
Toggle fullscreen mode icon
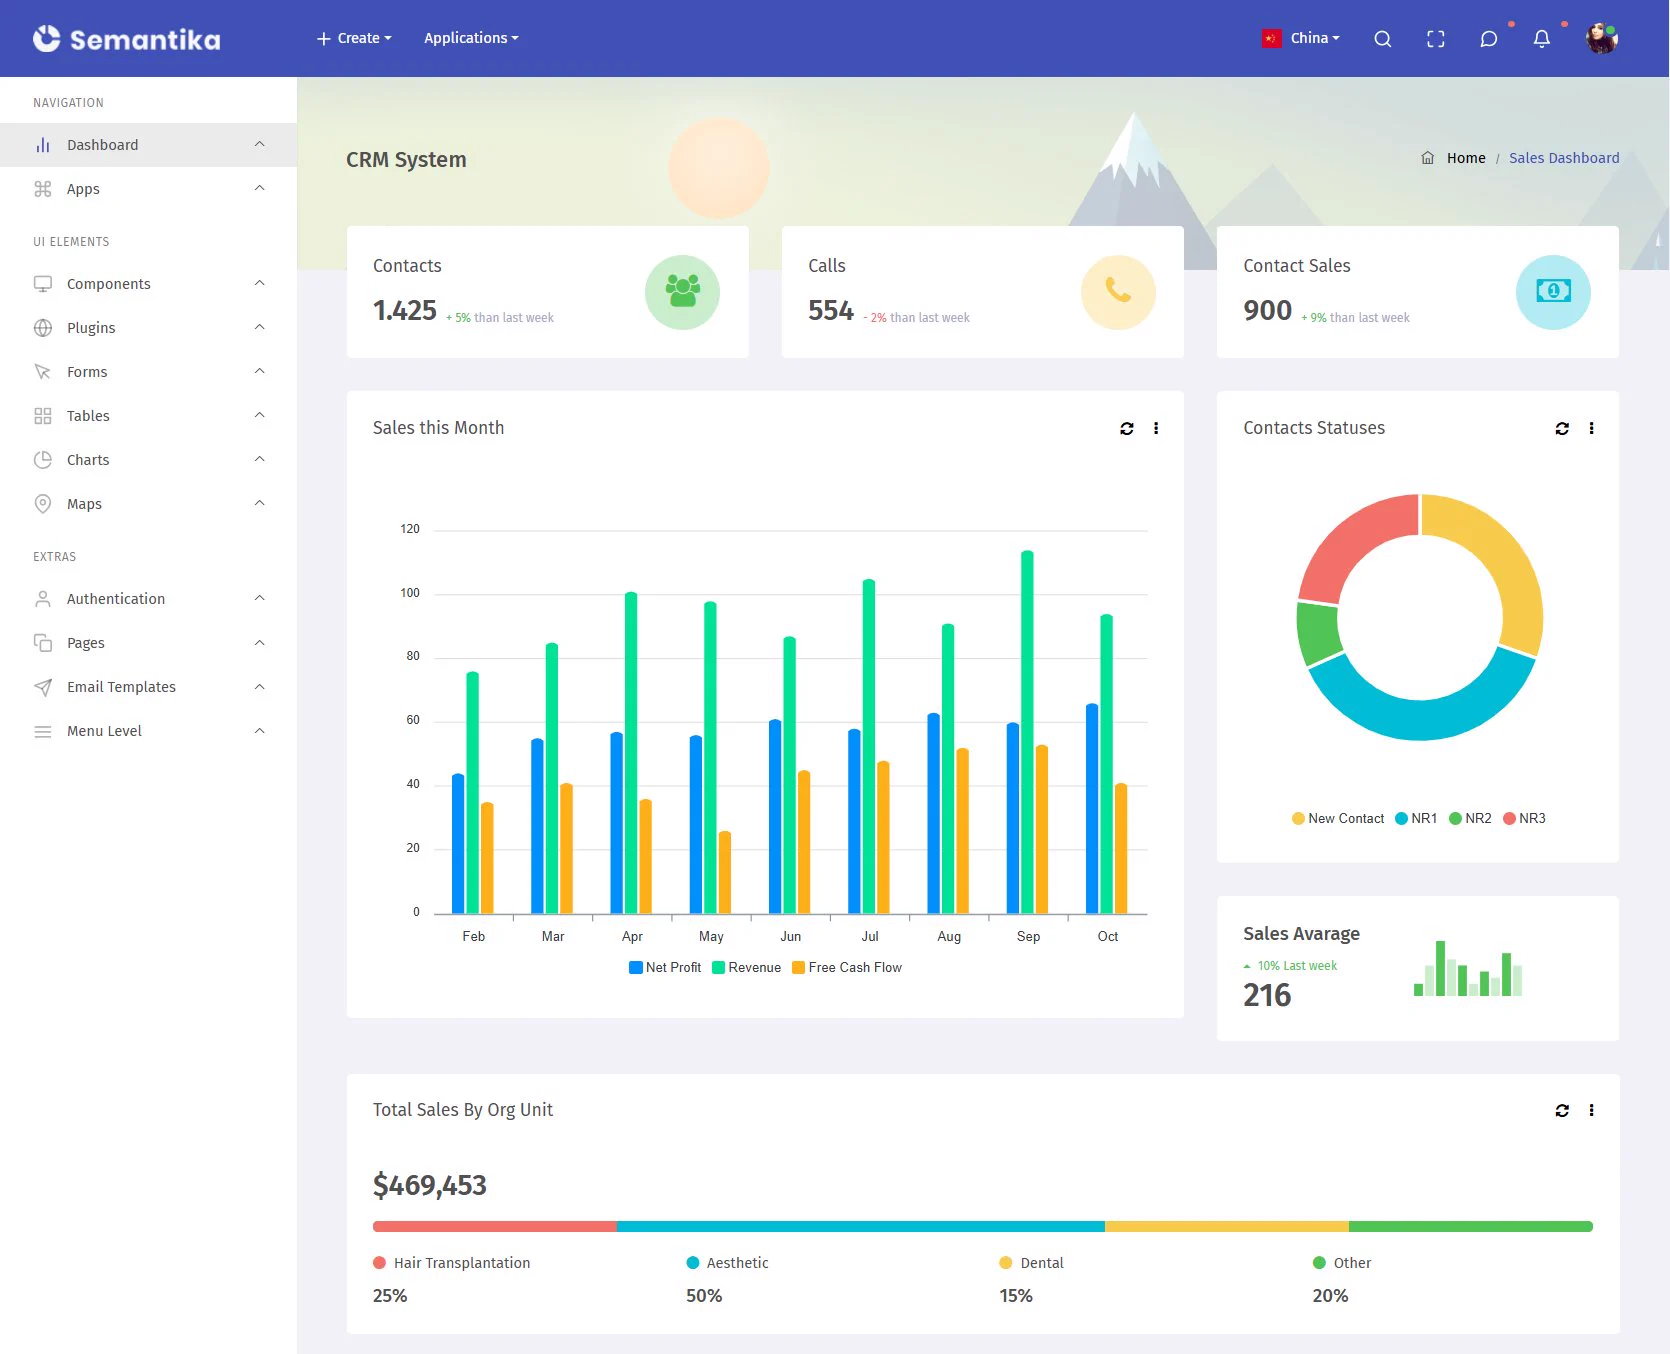[x=1436, y=39]
